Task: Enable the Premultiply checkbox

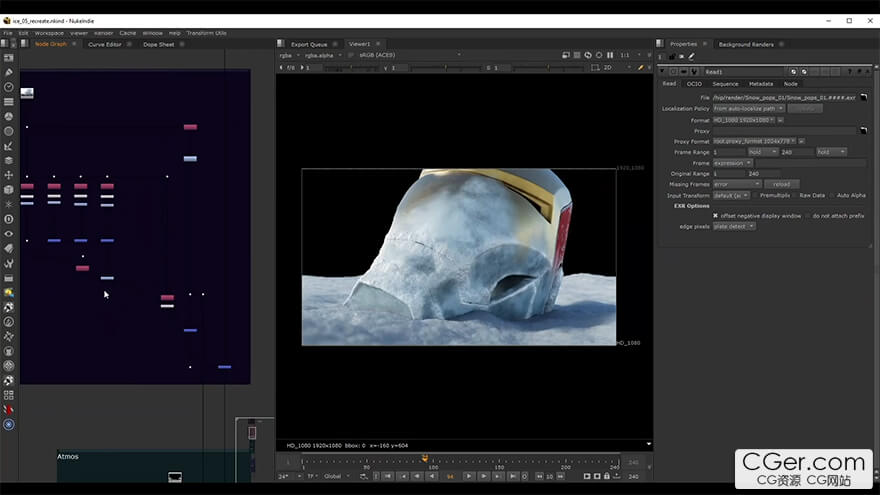Action: [755, 195]
